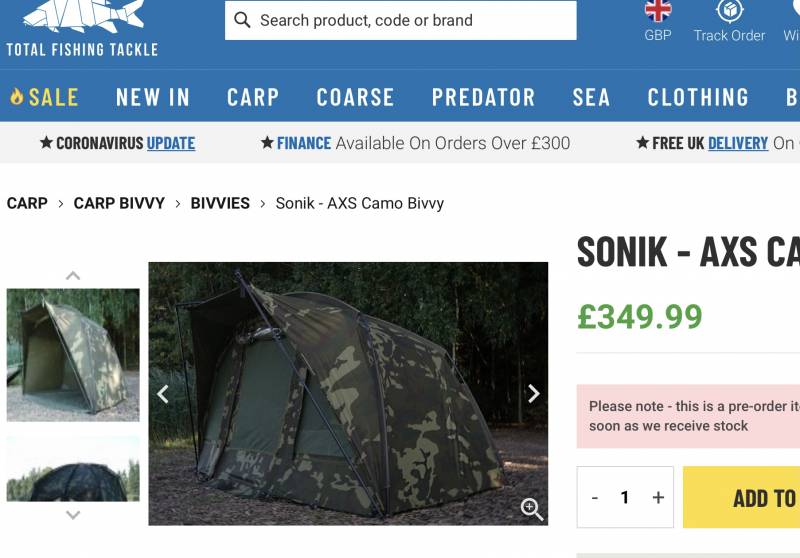Image resolution: width=800 pixels, height=558 pixels.
Task: Select the first bivvy thumbnail
Action: 73,354
